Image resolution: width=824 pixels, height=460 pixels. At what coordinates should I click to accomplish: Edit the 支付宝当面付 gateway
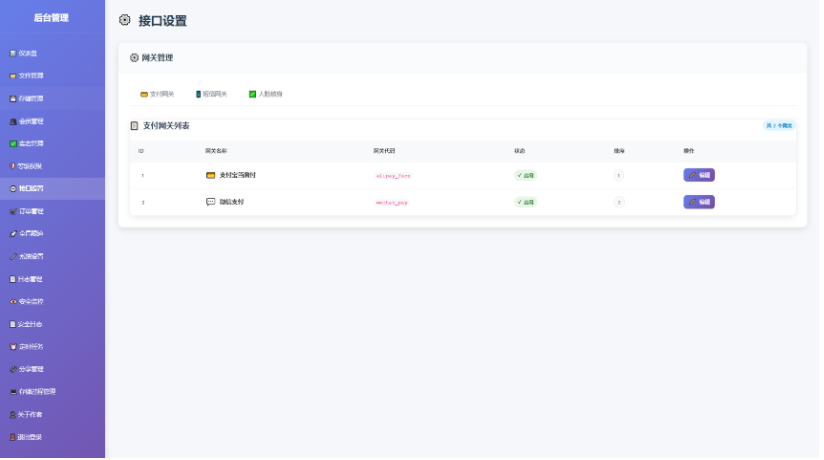click(x=698, y=175)
